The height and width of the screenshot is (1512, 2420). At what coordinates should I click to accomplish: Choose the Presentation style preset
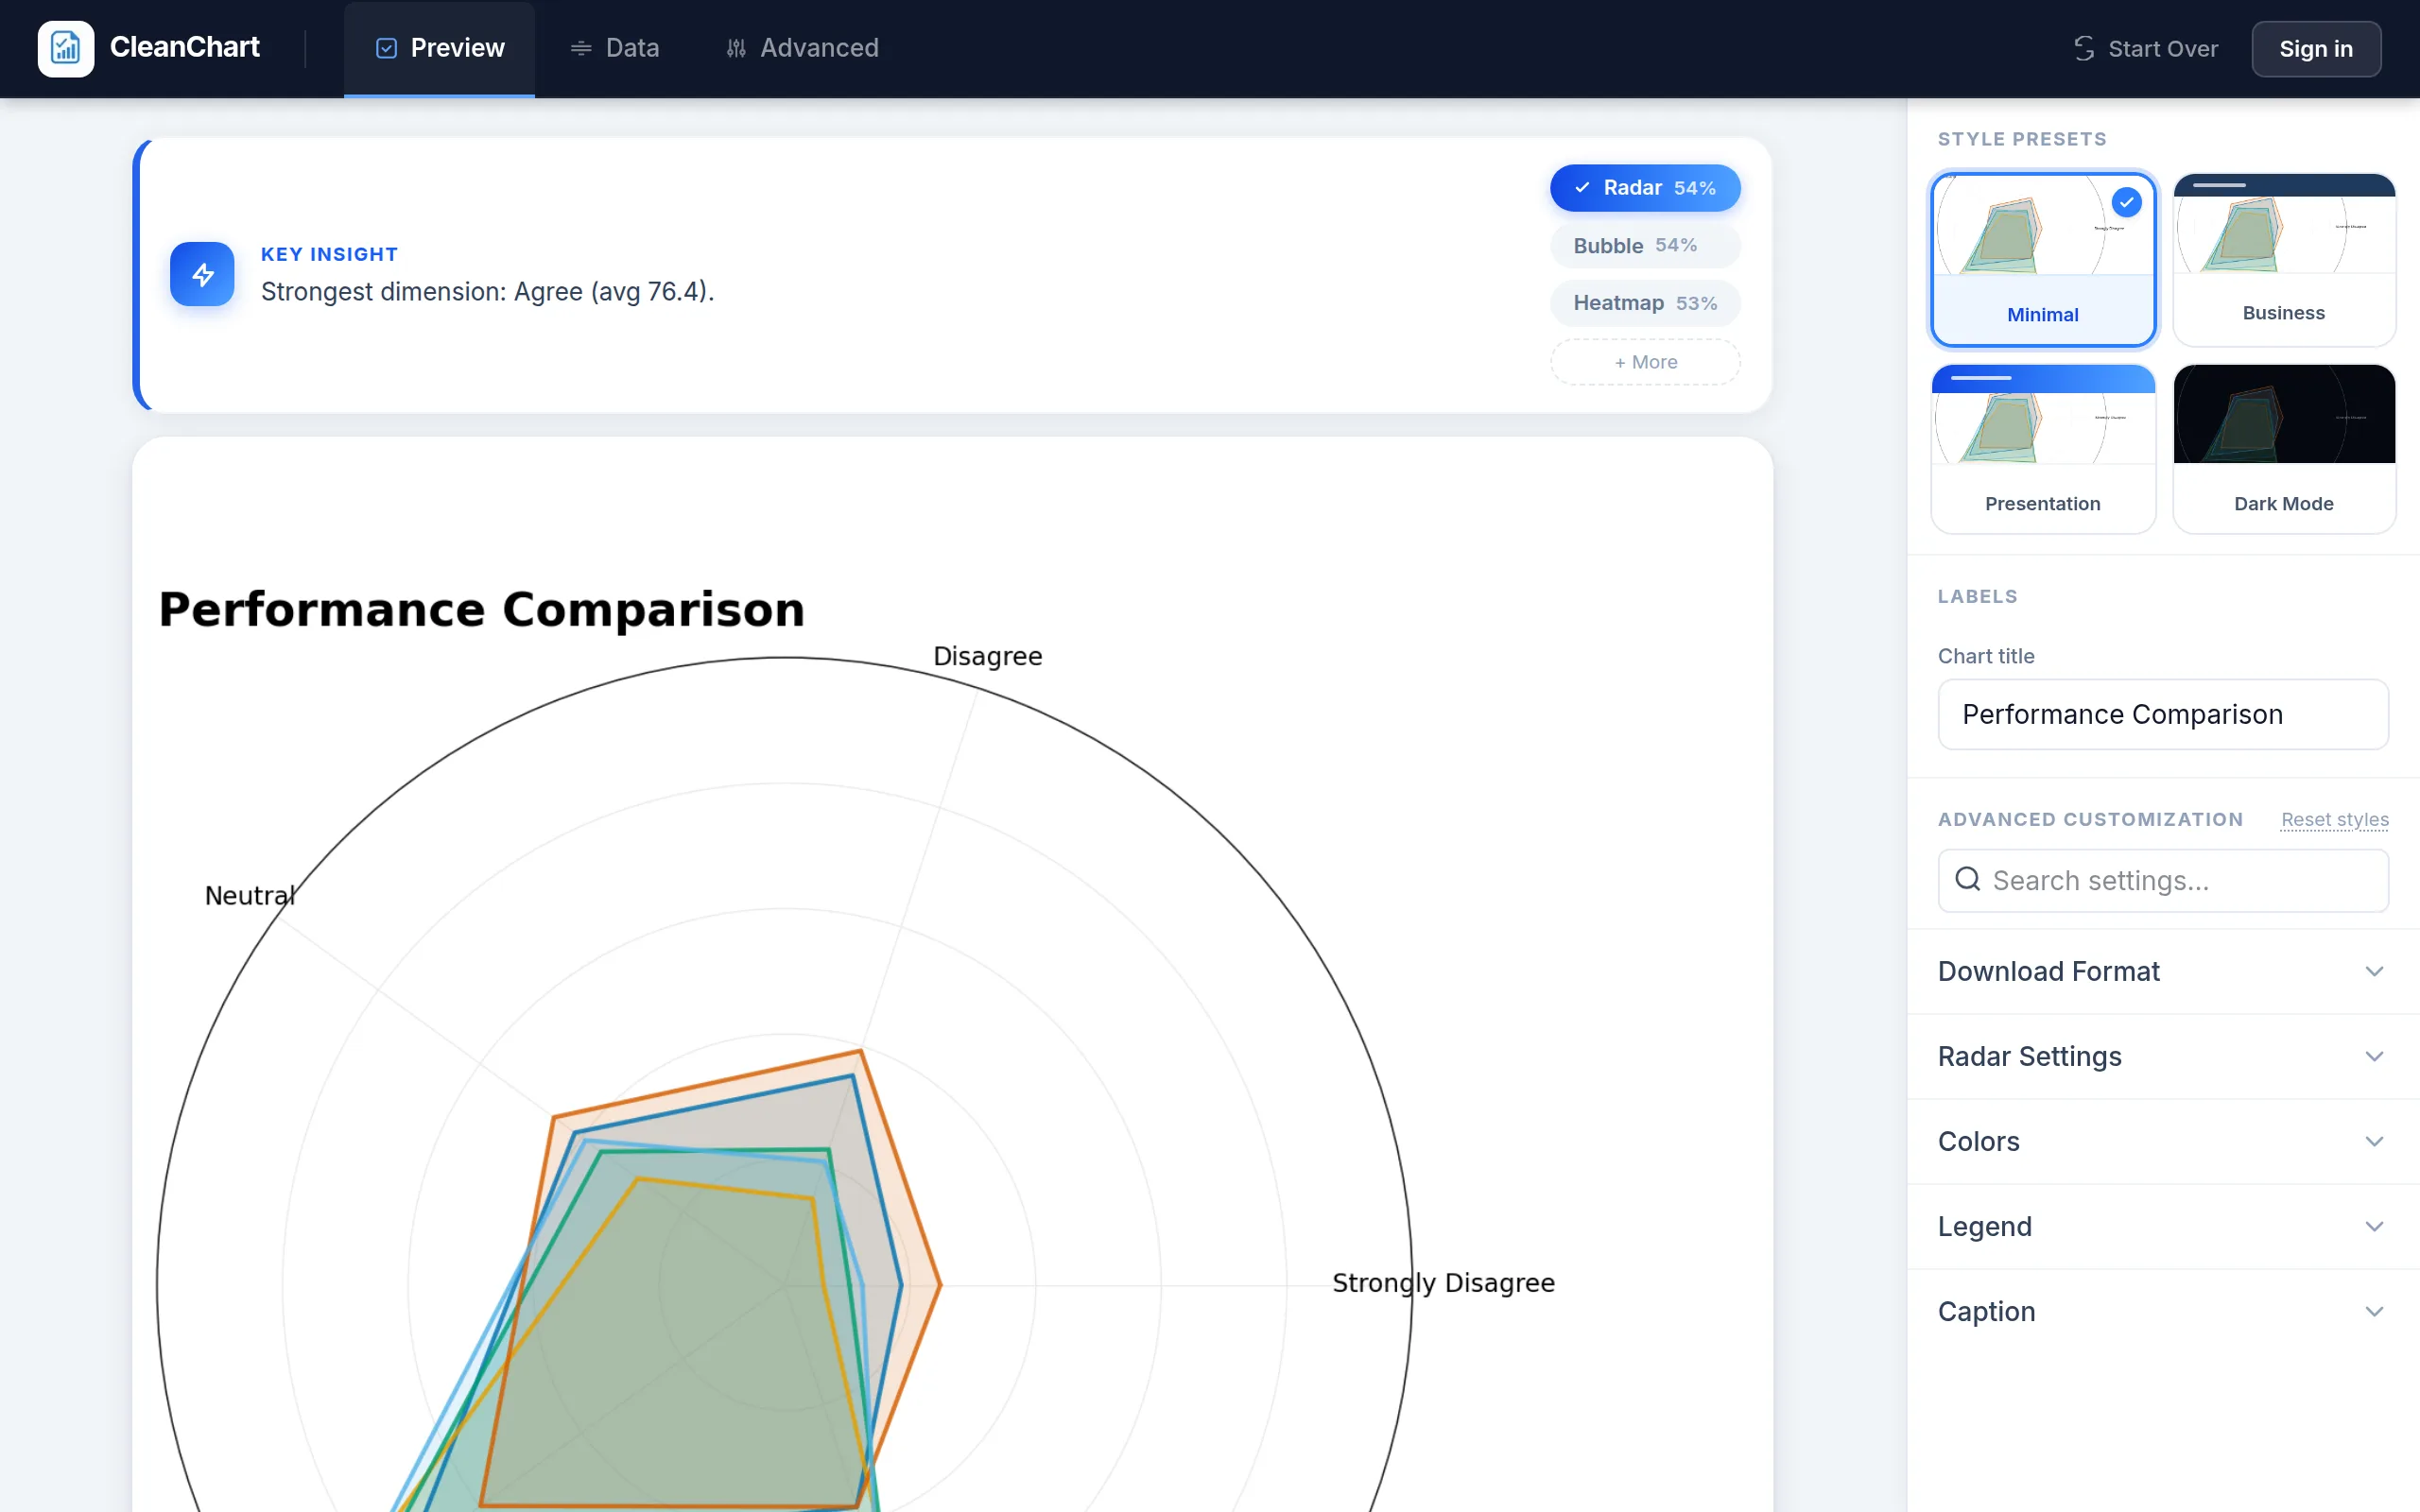pos(2043,449)
